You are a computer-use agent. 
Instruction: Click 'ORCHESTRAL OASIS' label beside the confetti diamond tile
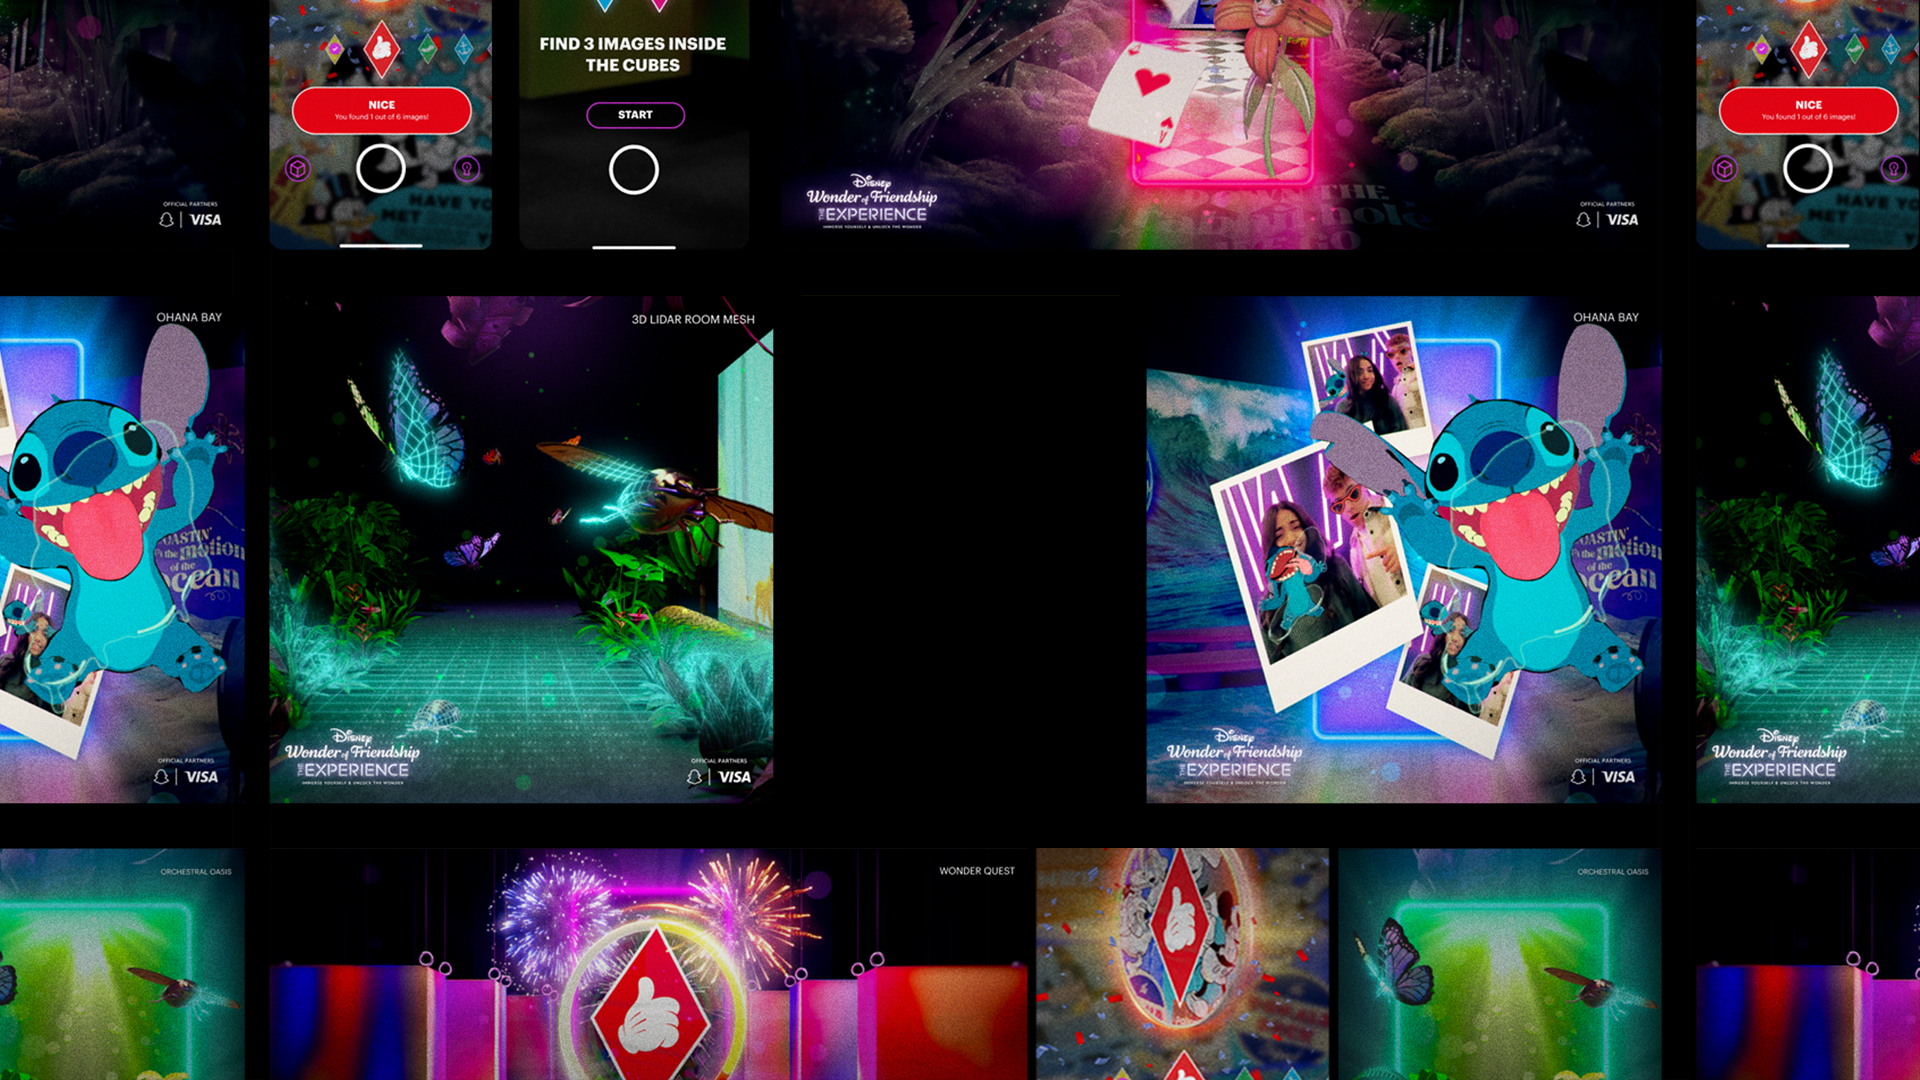[1613, 872]
